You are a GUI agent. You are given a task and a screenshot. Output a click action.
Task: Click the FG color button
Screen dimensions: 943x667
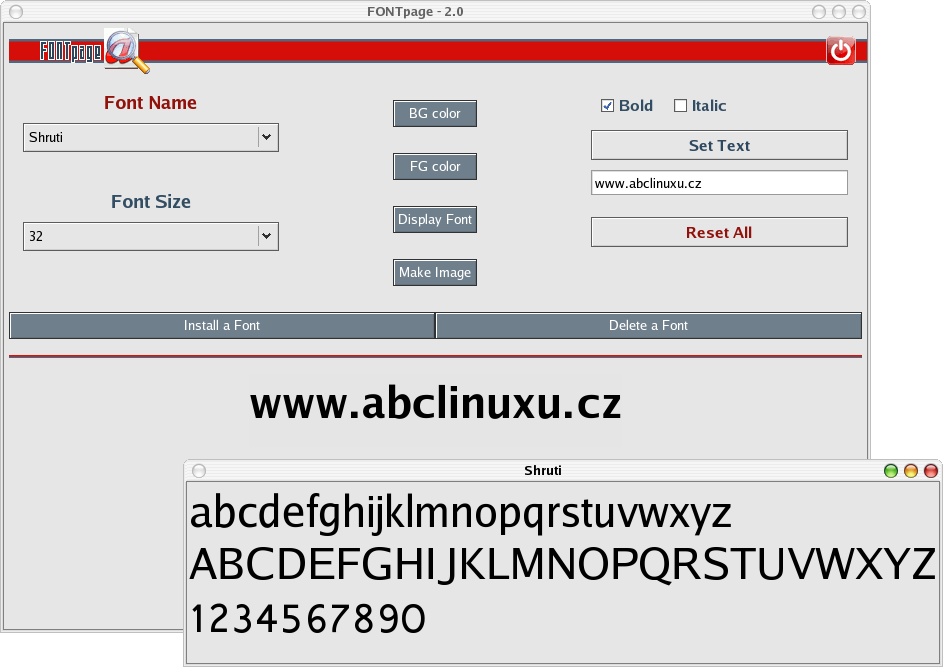point(435,167)
